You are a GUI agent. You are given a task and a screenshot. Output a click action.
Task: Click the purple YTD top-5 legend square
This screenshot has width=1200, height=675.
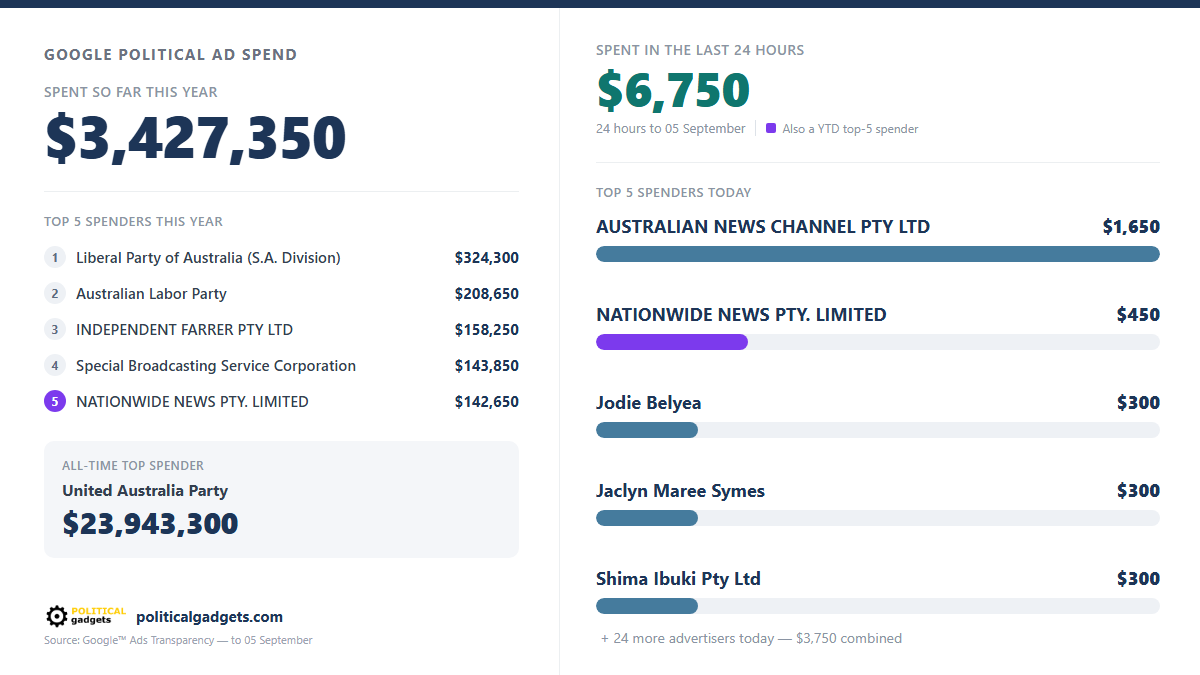[x=771, y=128]
